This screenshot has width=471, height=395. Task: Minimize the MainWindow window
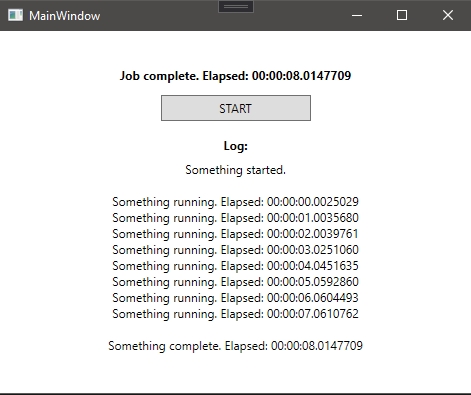click(x=357, y=15)
